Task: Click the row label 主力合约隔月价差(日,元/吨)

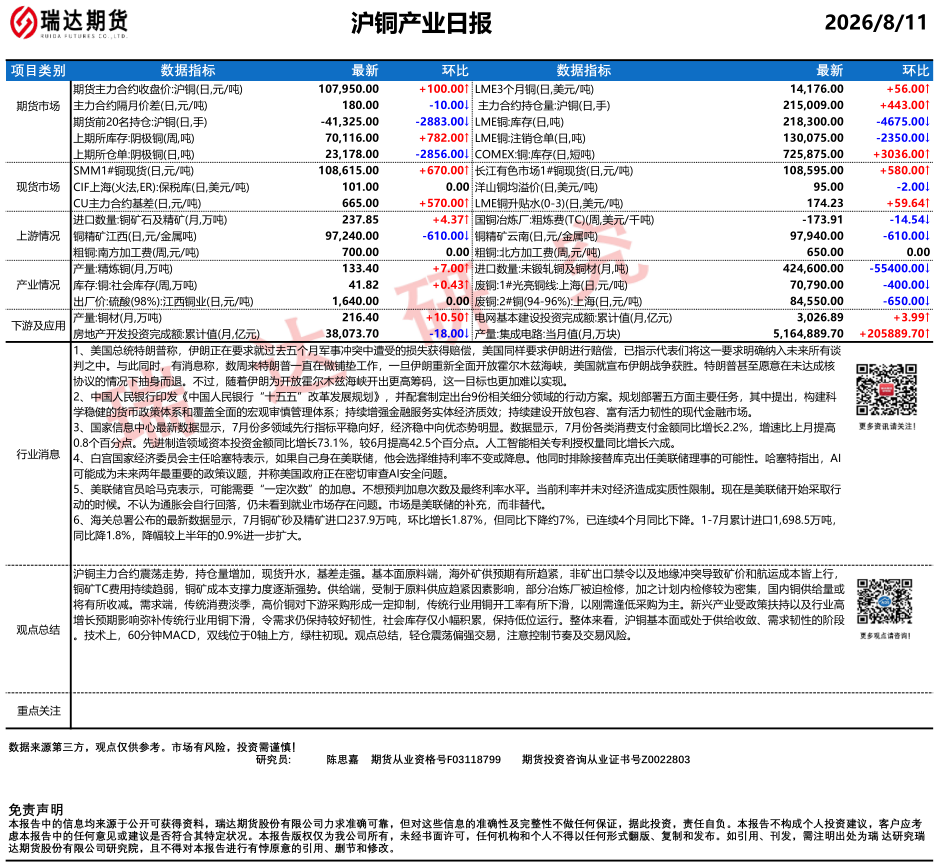Action: [141, 106]
